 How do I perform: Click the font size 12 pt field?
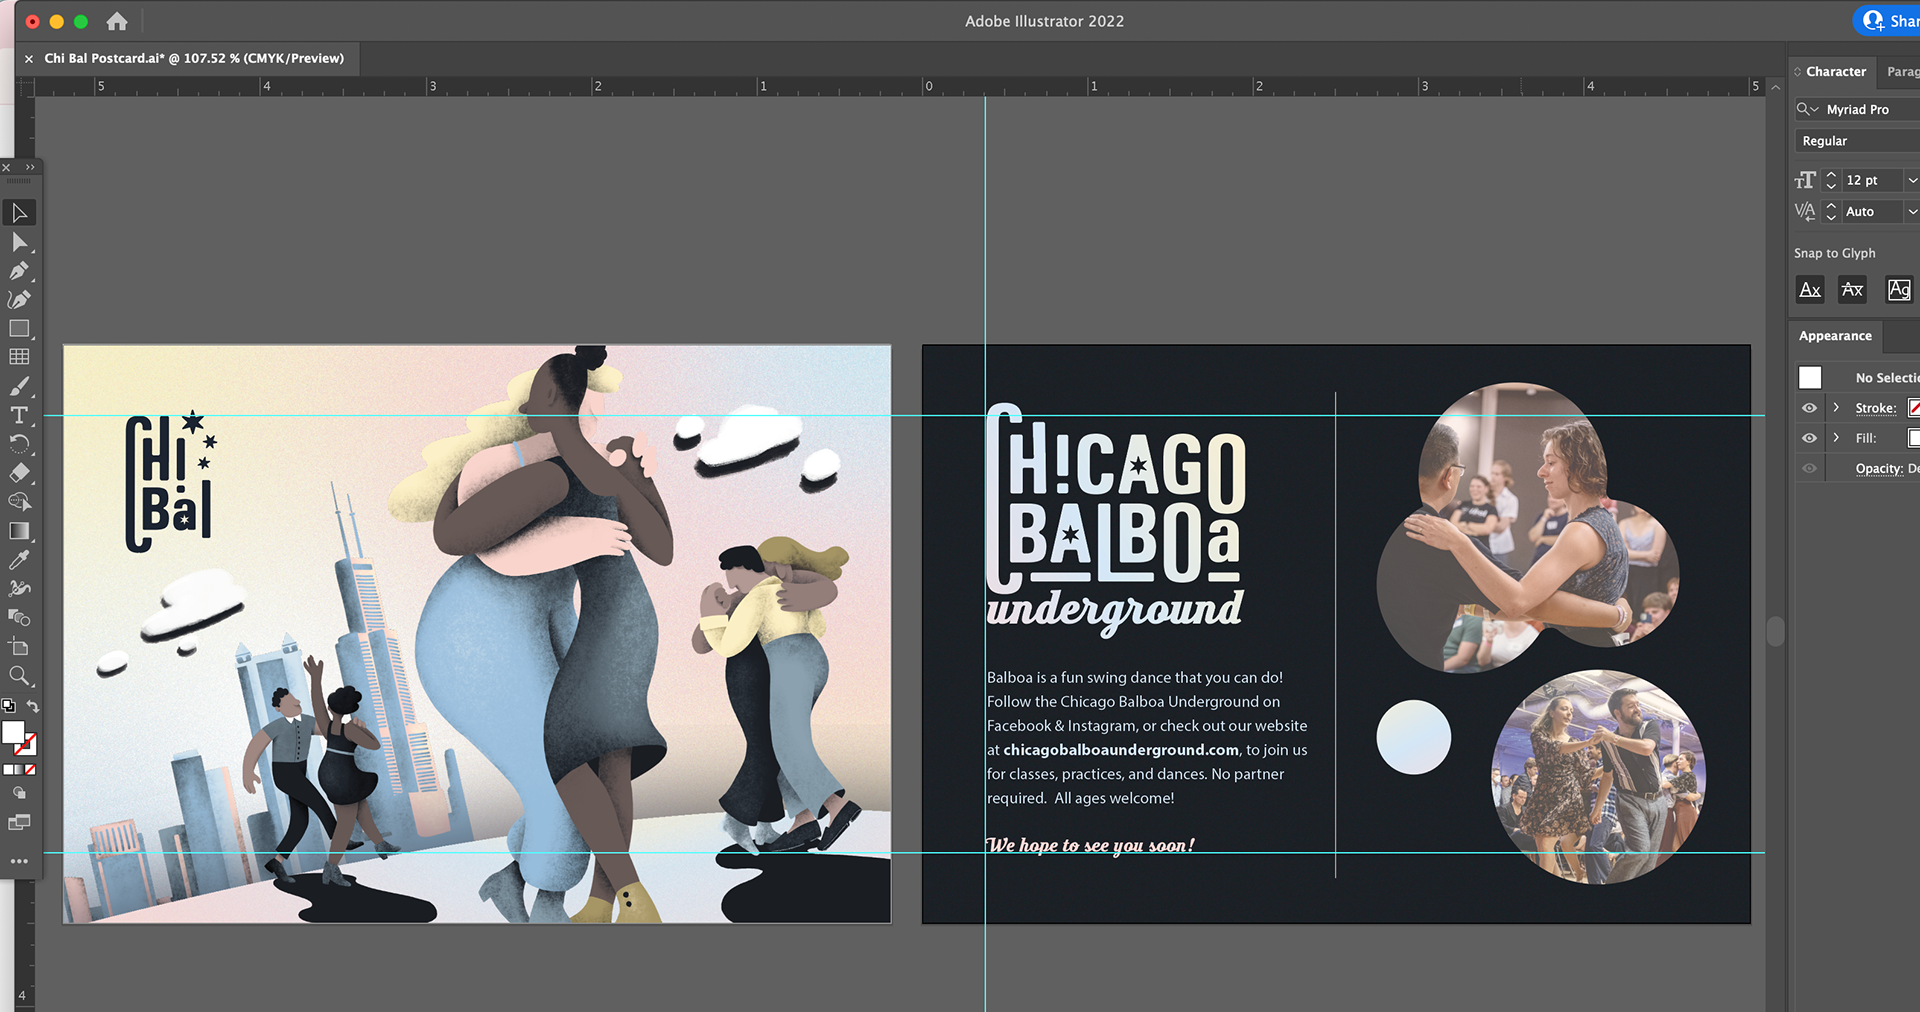[1871, 180]
